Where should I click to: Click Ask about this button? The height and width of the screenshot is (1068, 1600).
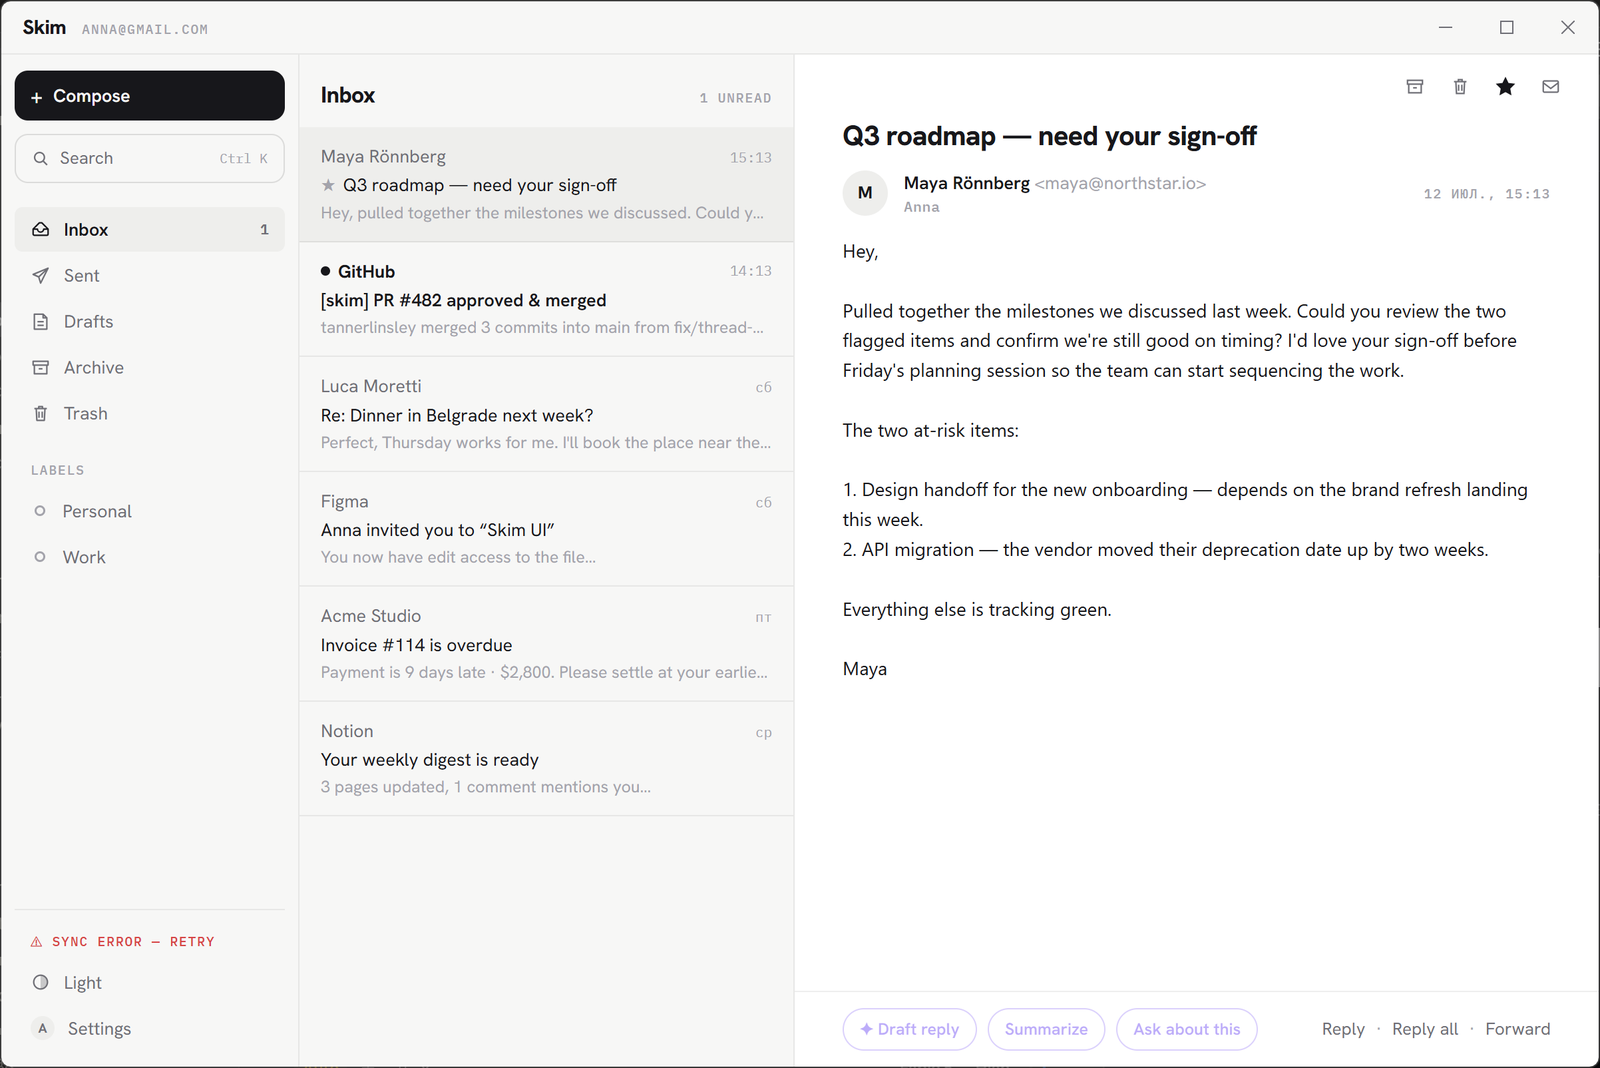[x=1186, y=1029]
